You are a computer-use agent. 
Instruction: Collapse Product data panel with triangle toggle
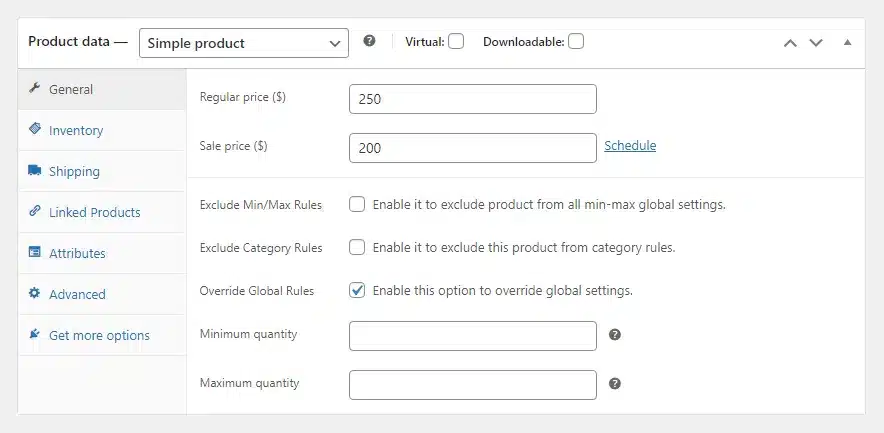click(x=847, y=42)
